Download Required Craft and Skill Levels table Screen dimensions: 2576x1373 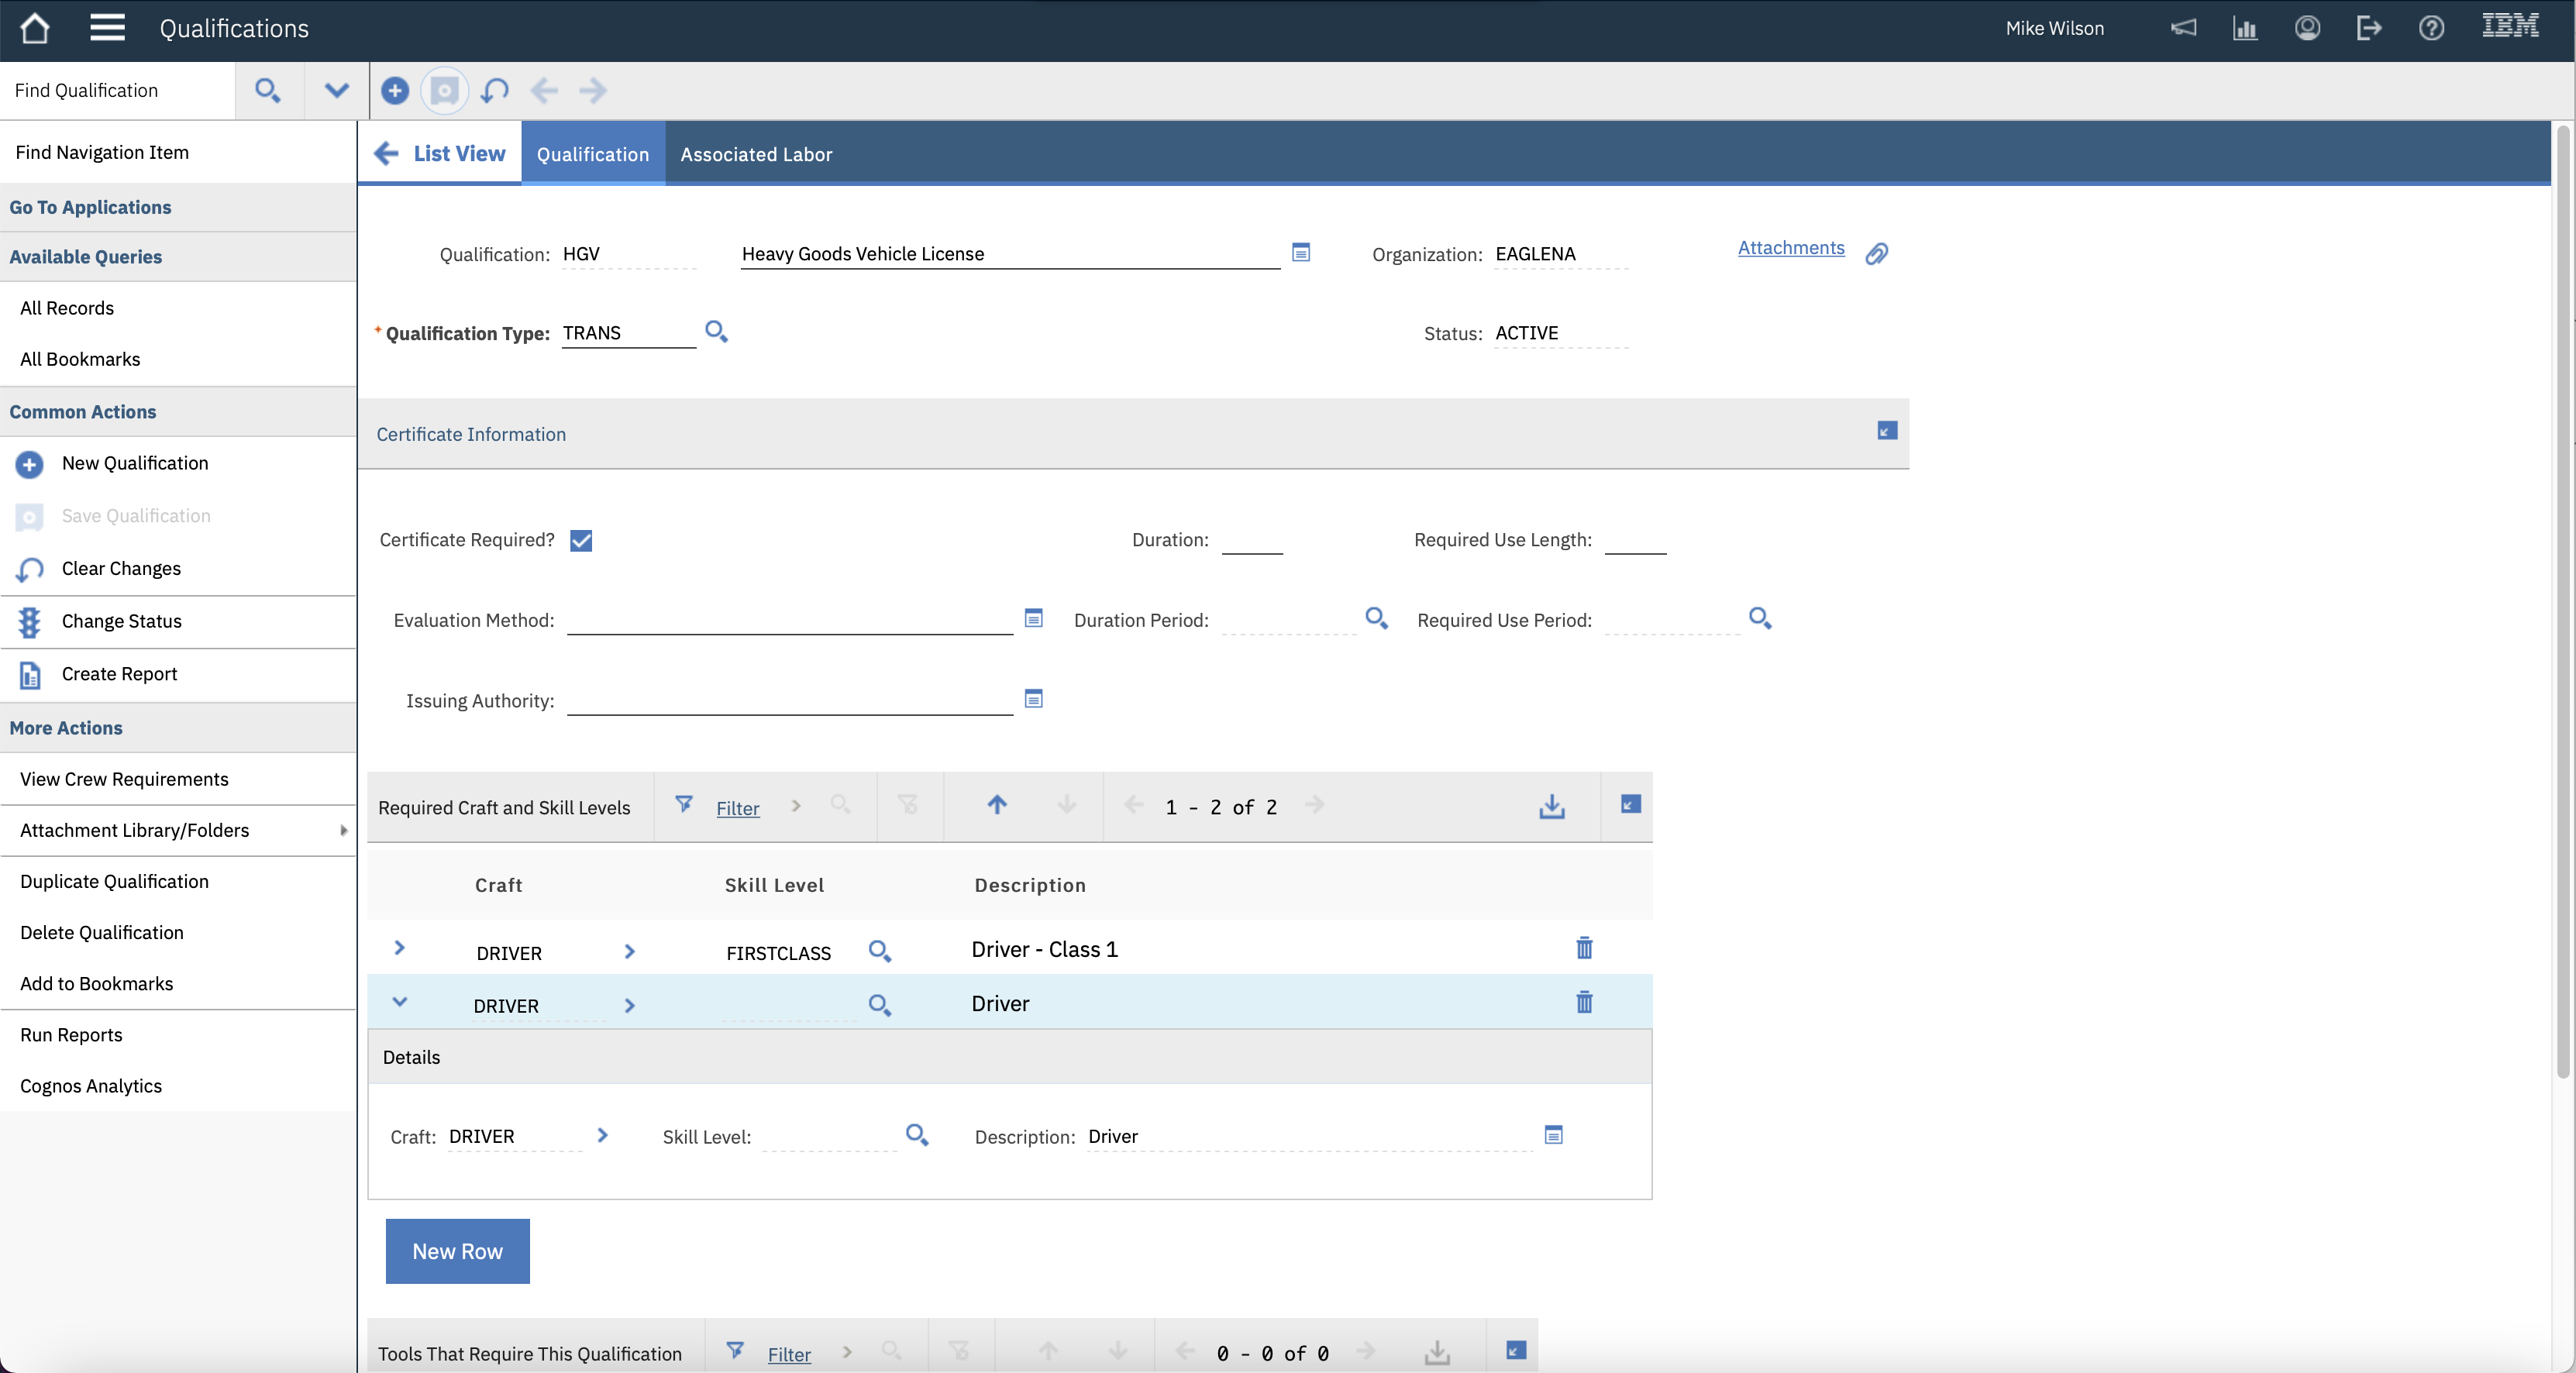[x=1551, y=806]
